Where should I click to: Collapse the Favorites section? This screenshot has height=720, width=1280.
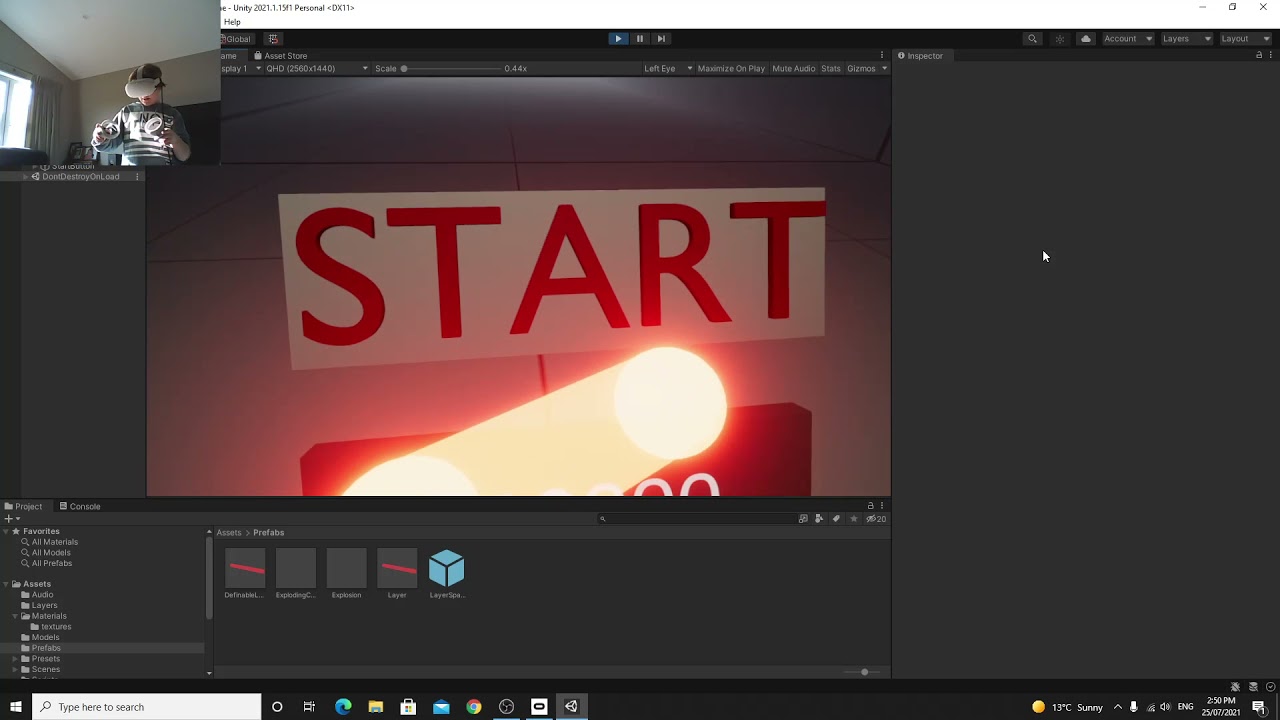pyautogui.click(x=6, y=532)
